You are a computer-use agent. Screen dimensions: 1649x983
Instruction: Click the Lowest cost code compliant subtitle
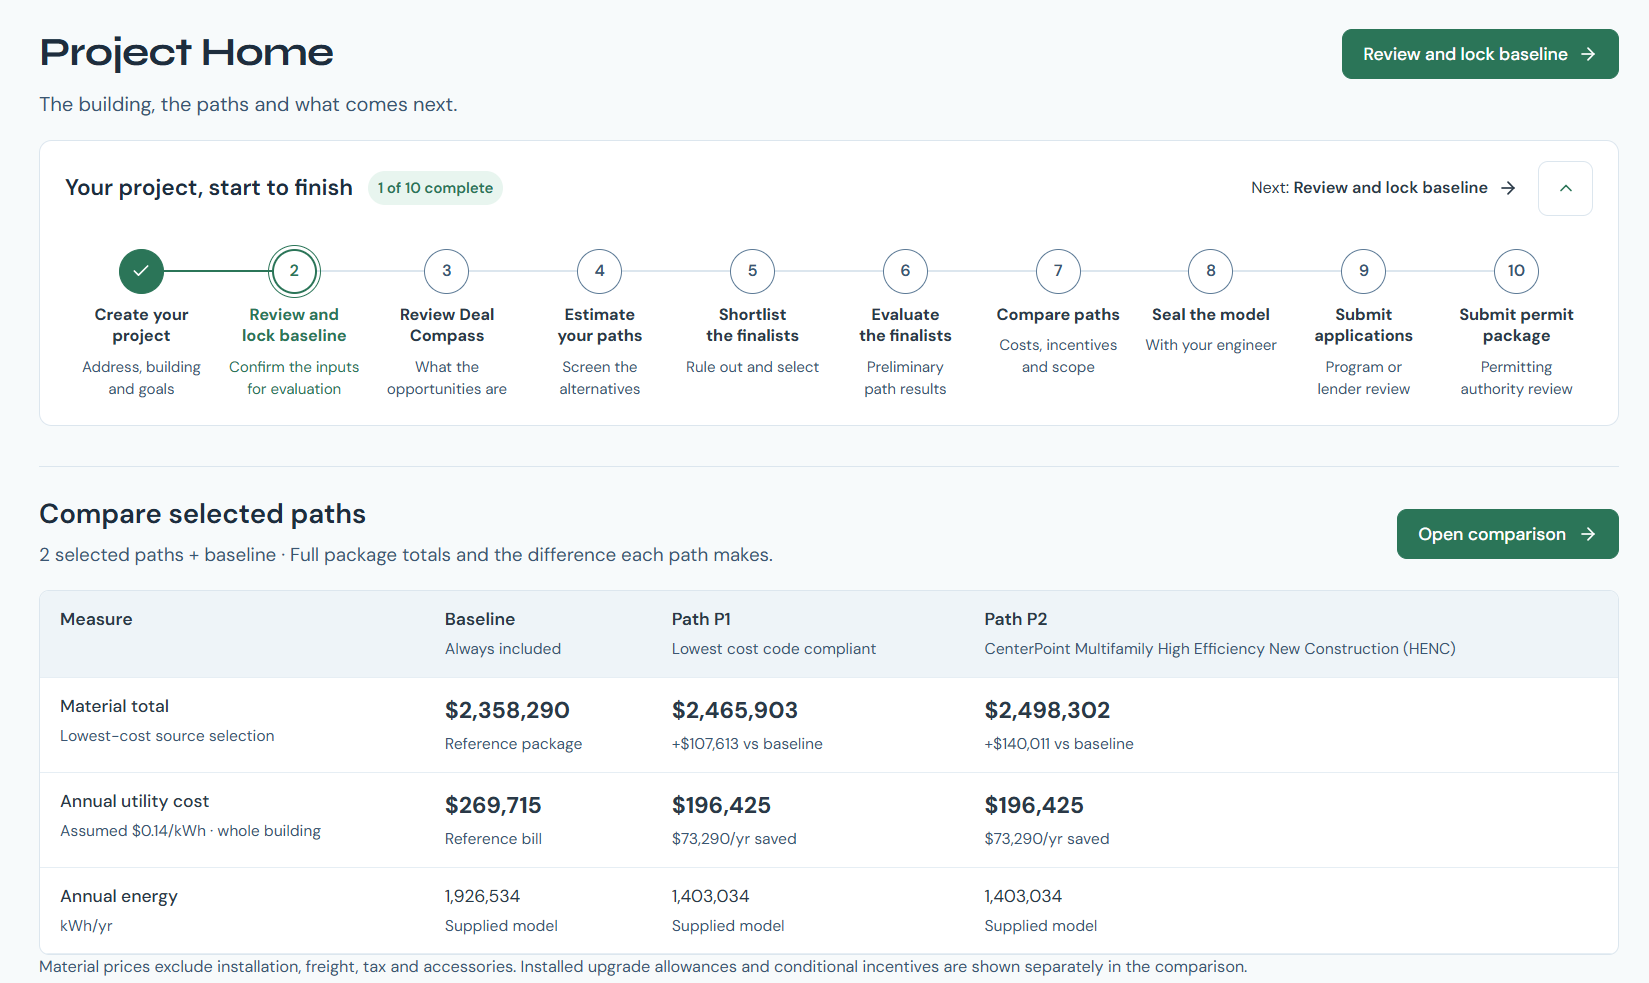(774, 649)
